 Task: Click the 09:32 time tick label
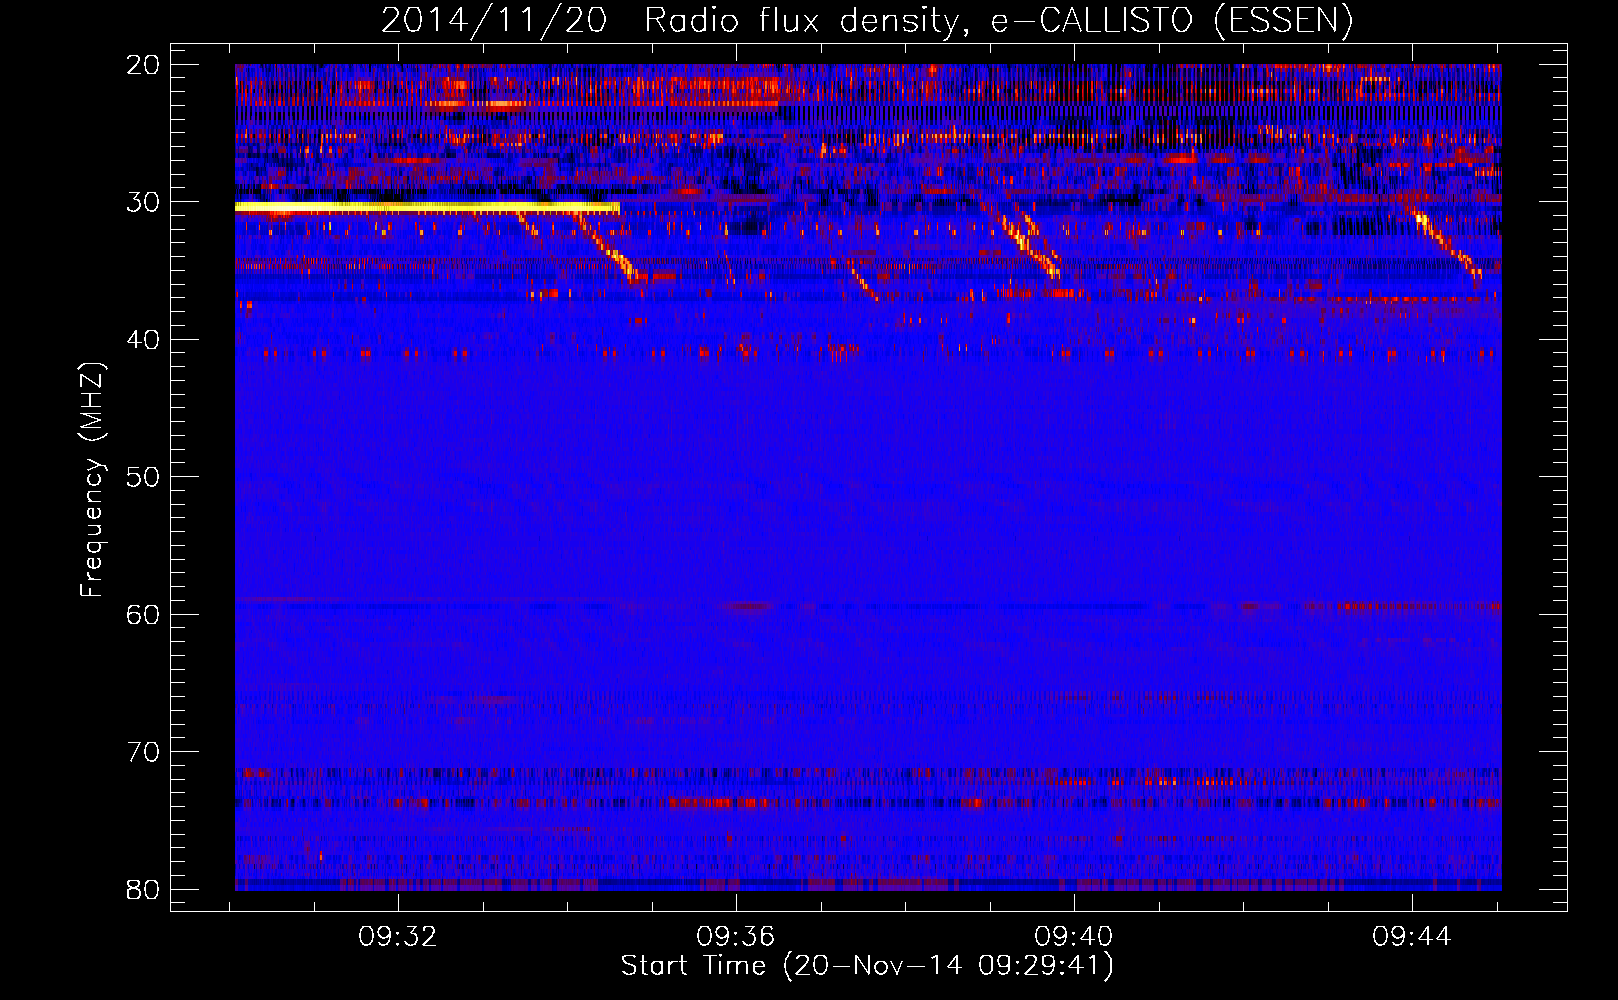point(398,937)
